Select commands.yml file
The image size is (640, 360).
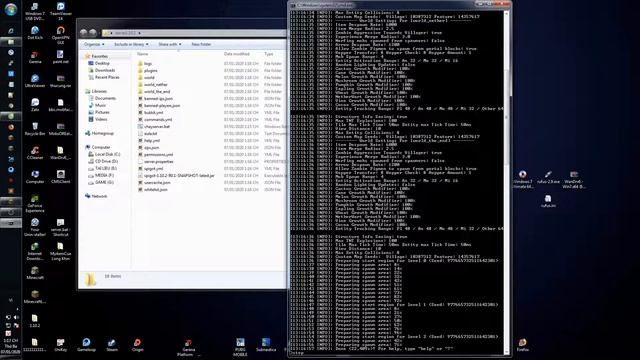(155, 120)
